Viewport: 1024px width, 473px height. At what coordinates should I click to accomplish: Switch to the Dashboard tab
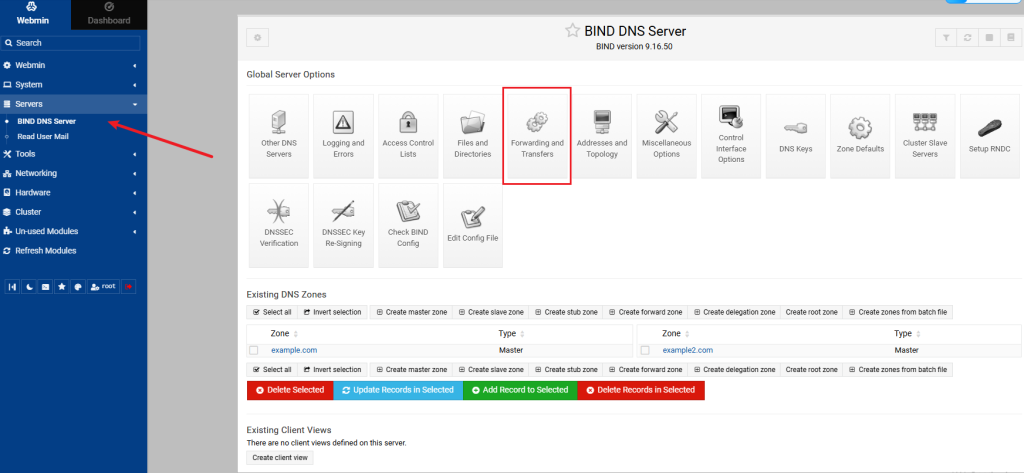pyautogui.click(x=109, y=14)
